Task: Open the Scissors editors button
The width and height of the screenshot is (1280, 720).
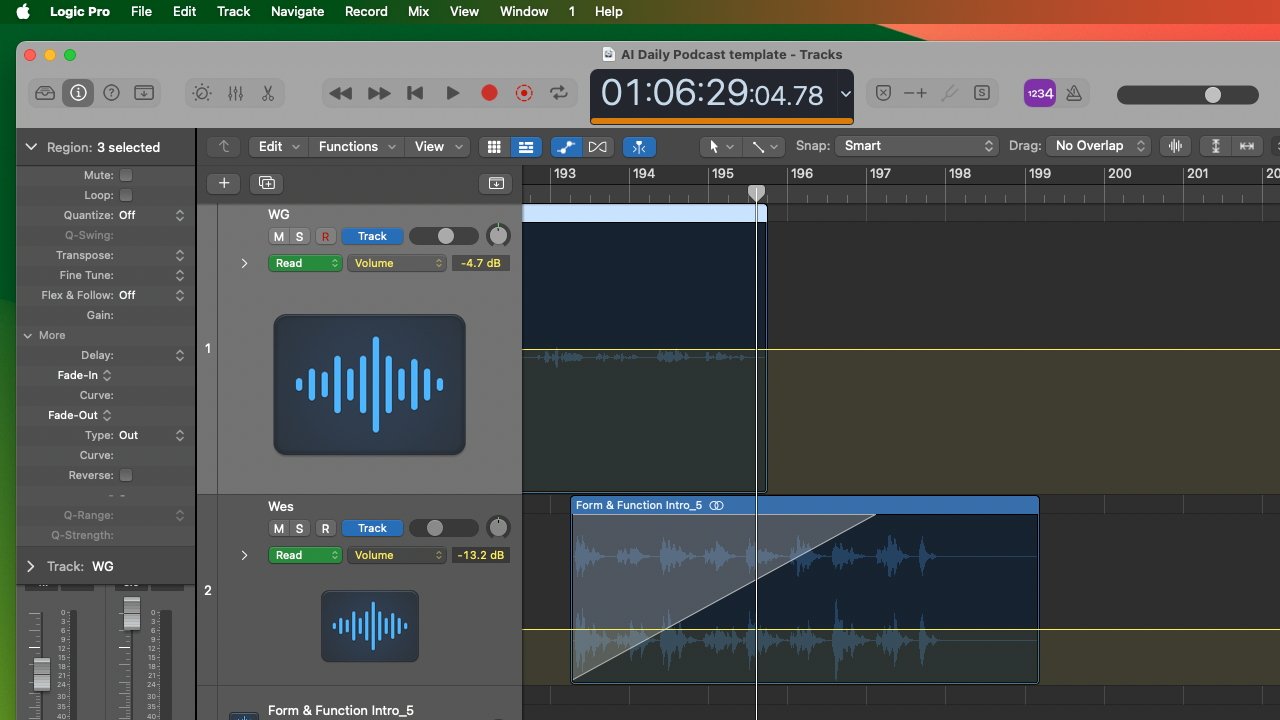Action: tap(268, 93)
